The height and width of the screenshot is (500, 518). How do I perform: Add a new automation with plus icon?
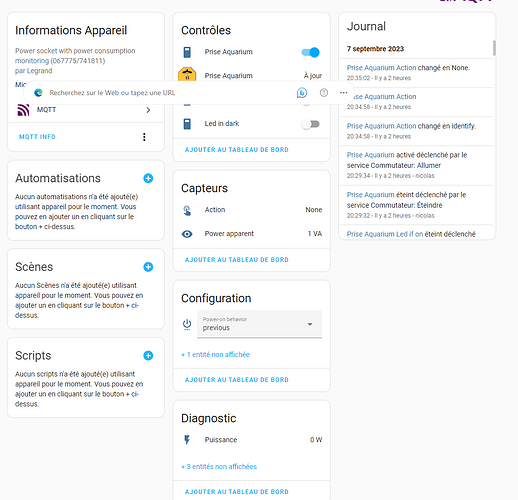point(148,178)
